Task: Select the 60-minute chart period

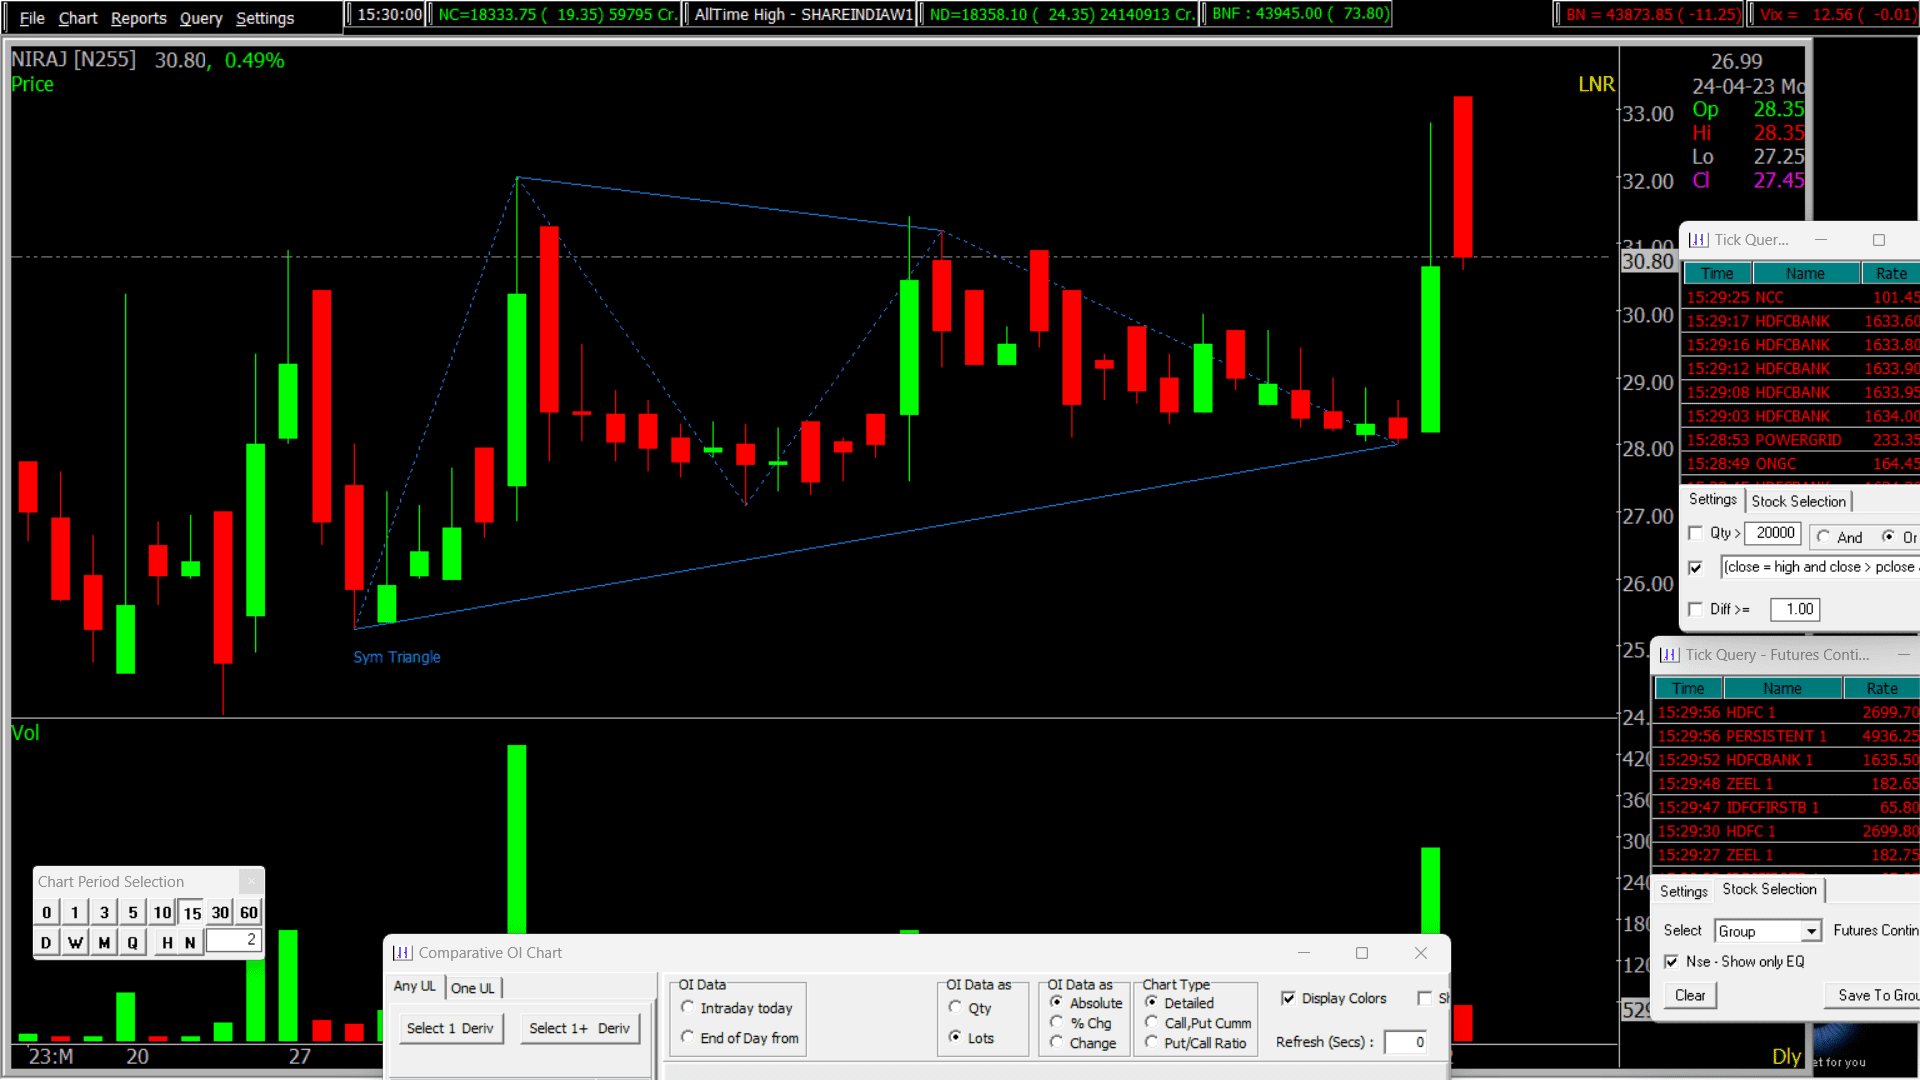Action: (x=248, y=911)
